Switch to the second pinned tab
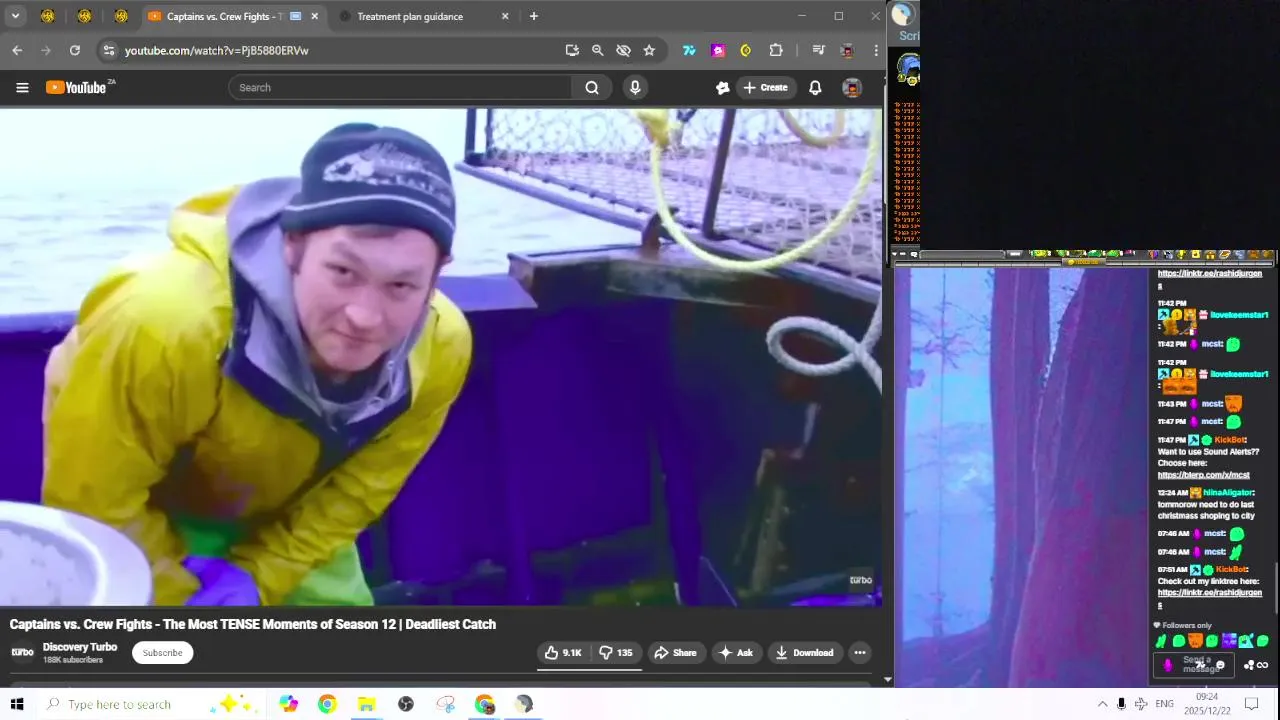The width and height of the screenshot is (1280, 720). (x=84, y=16)
